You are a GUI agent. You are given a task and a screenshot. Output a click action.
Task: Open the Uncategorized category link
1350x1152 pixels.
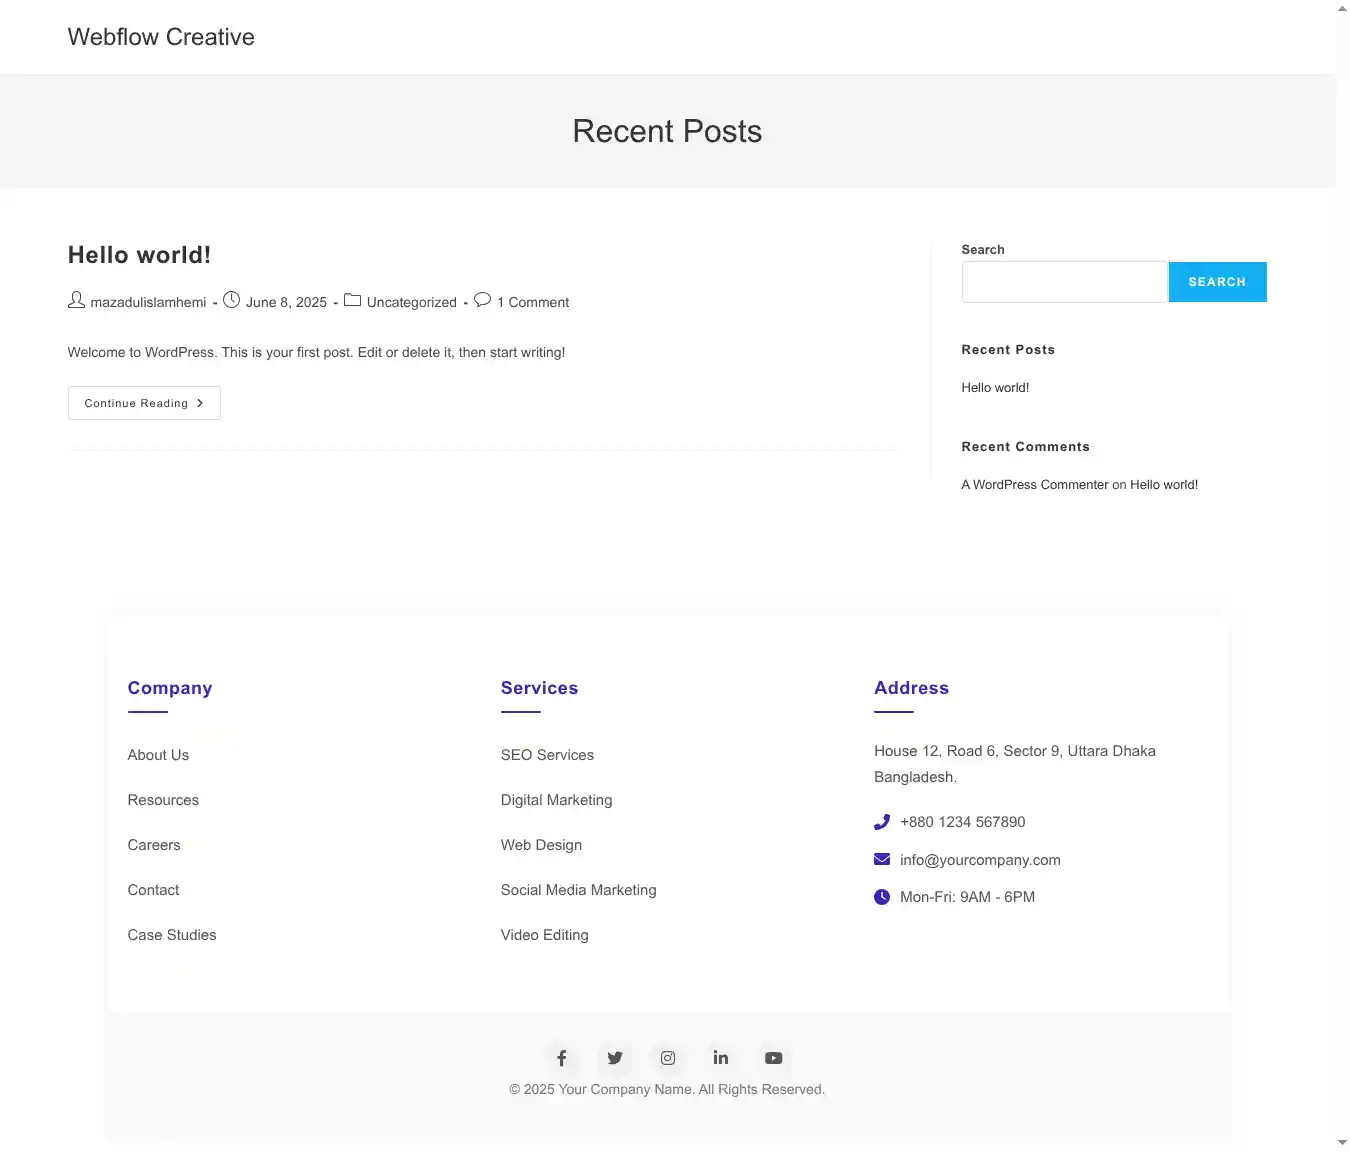click(x=411, y=302)
